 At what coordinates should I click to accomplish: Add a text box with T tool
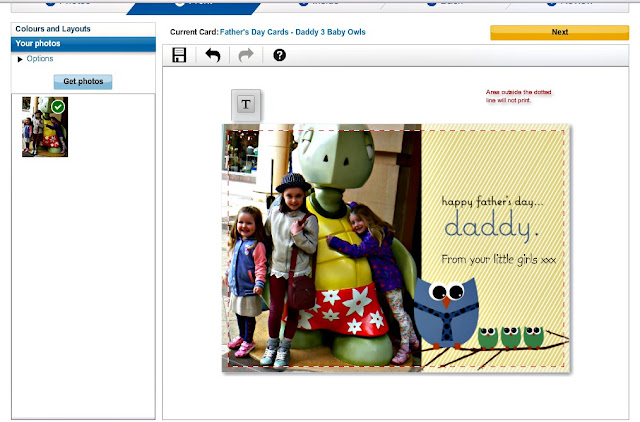tap(246, 104)
